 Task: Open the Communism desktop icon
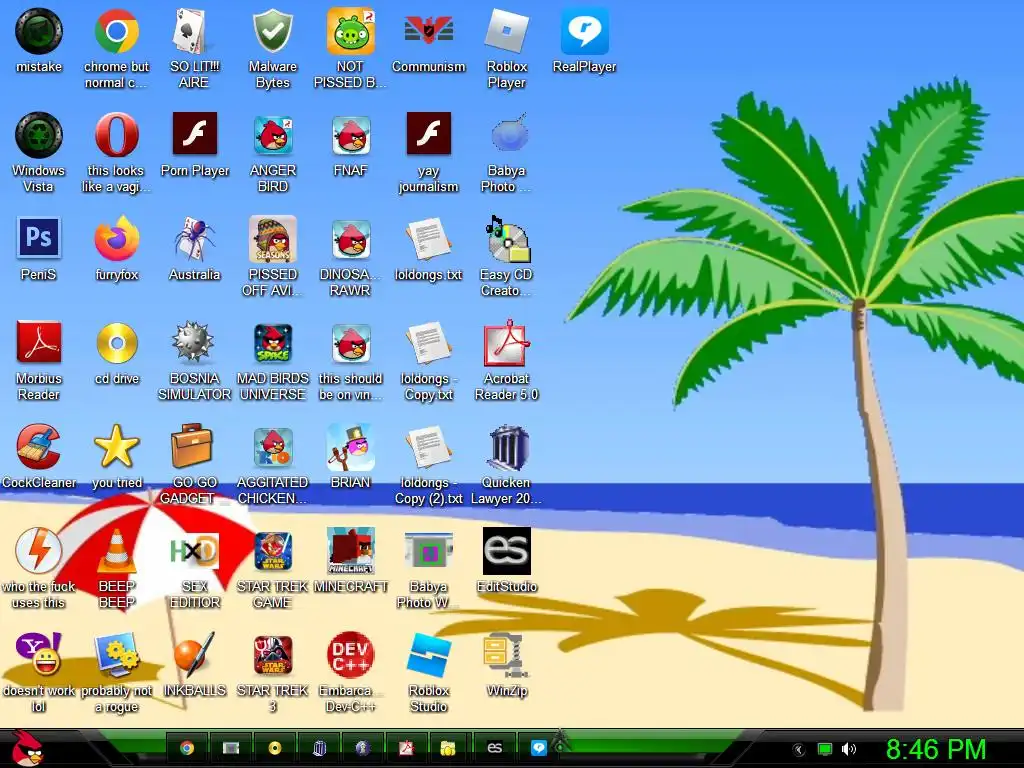[428, 31]
